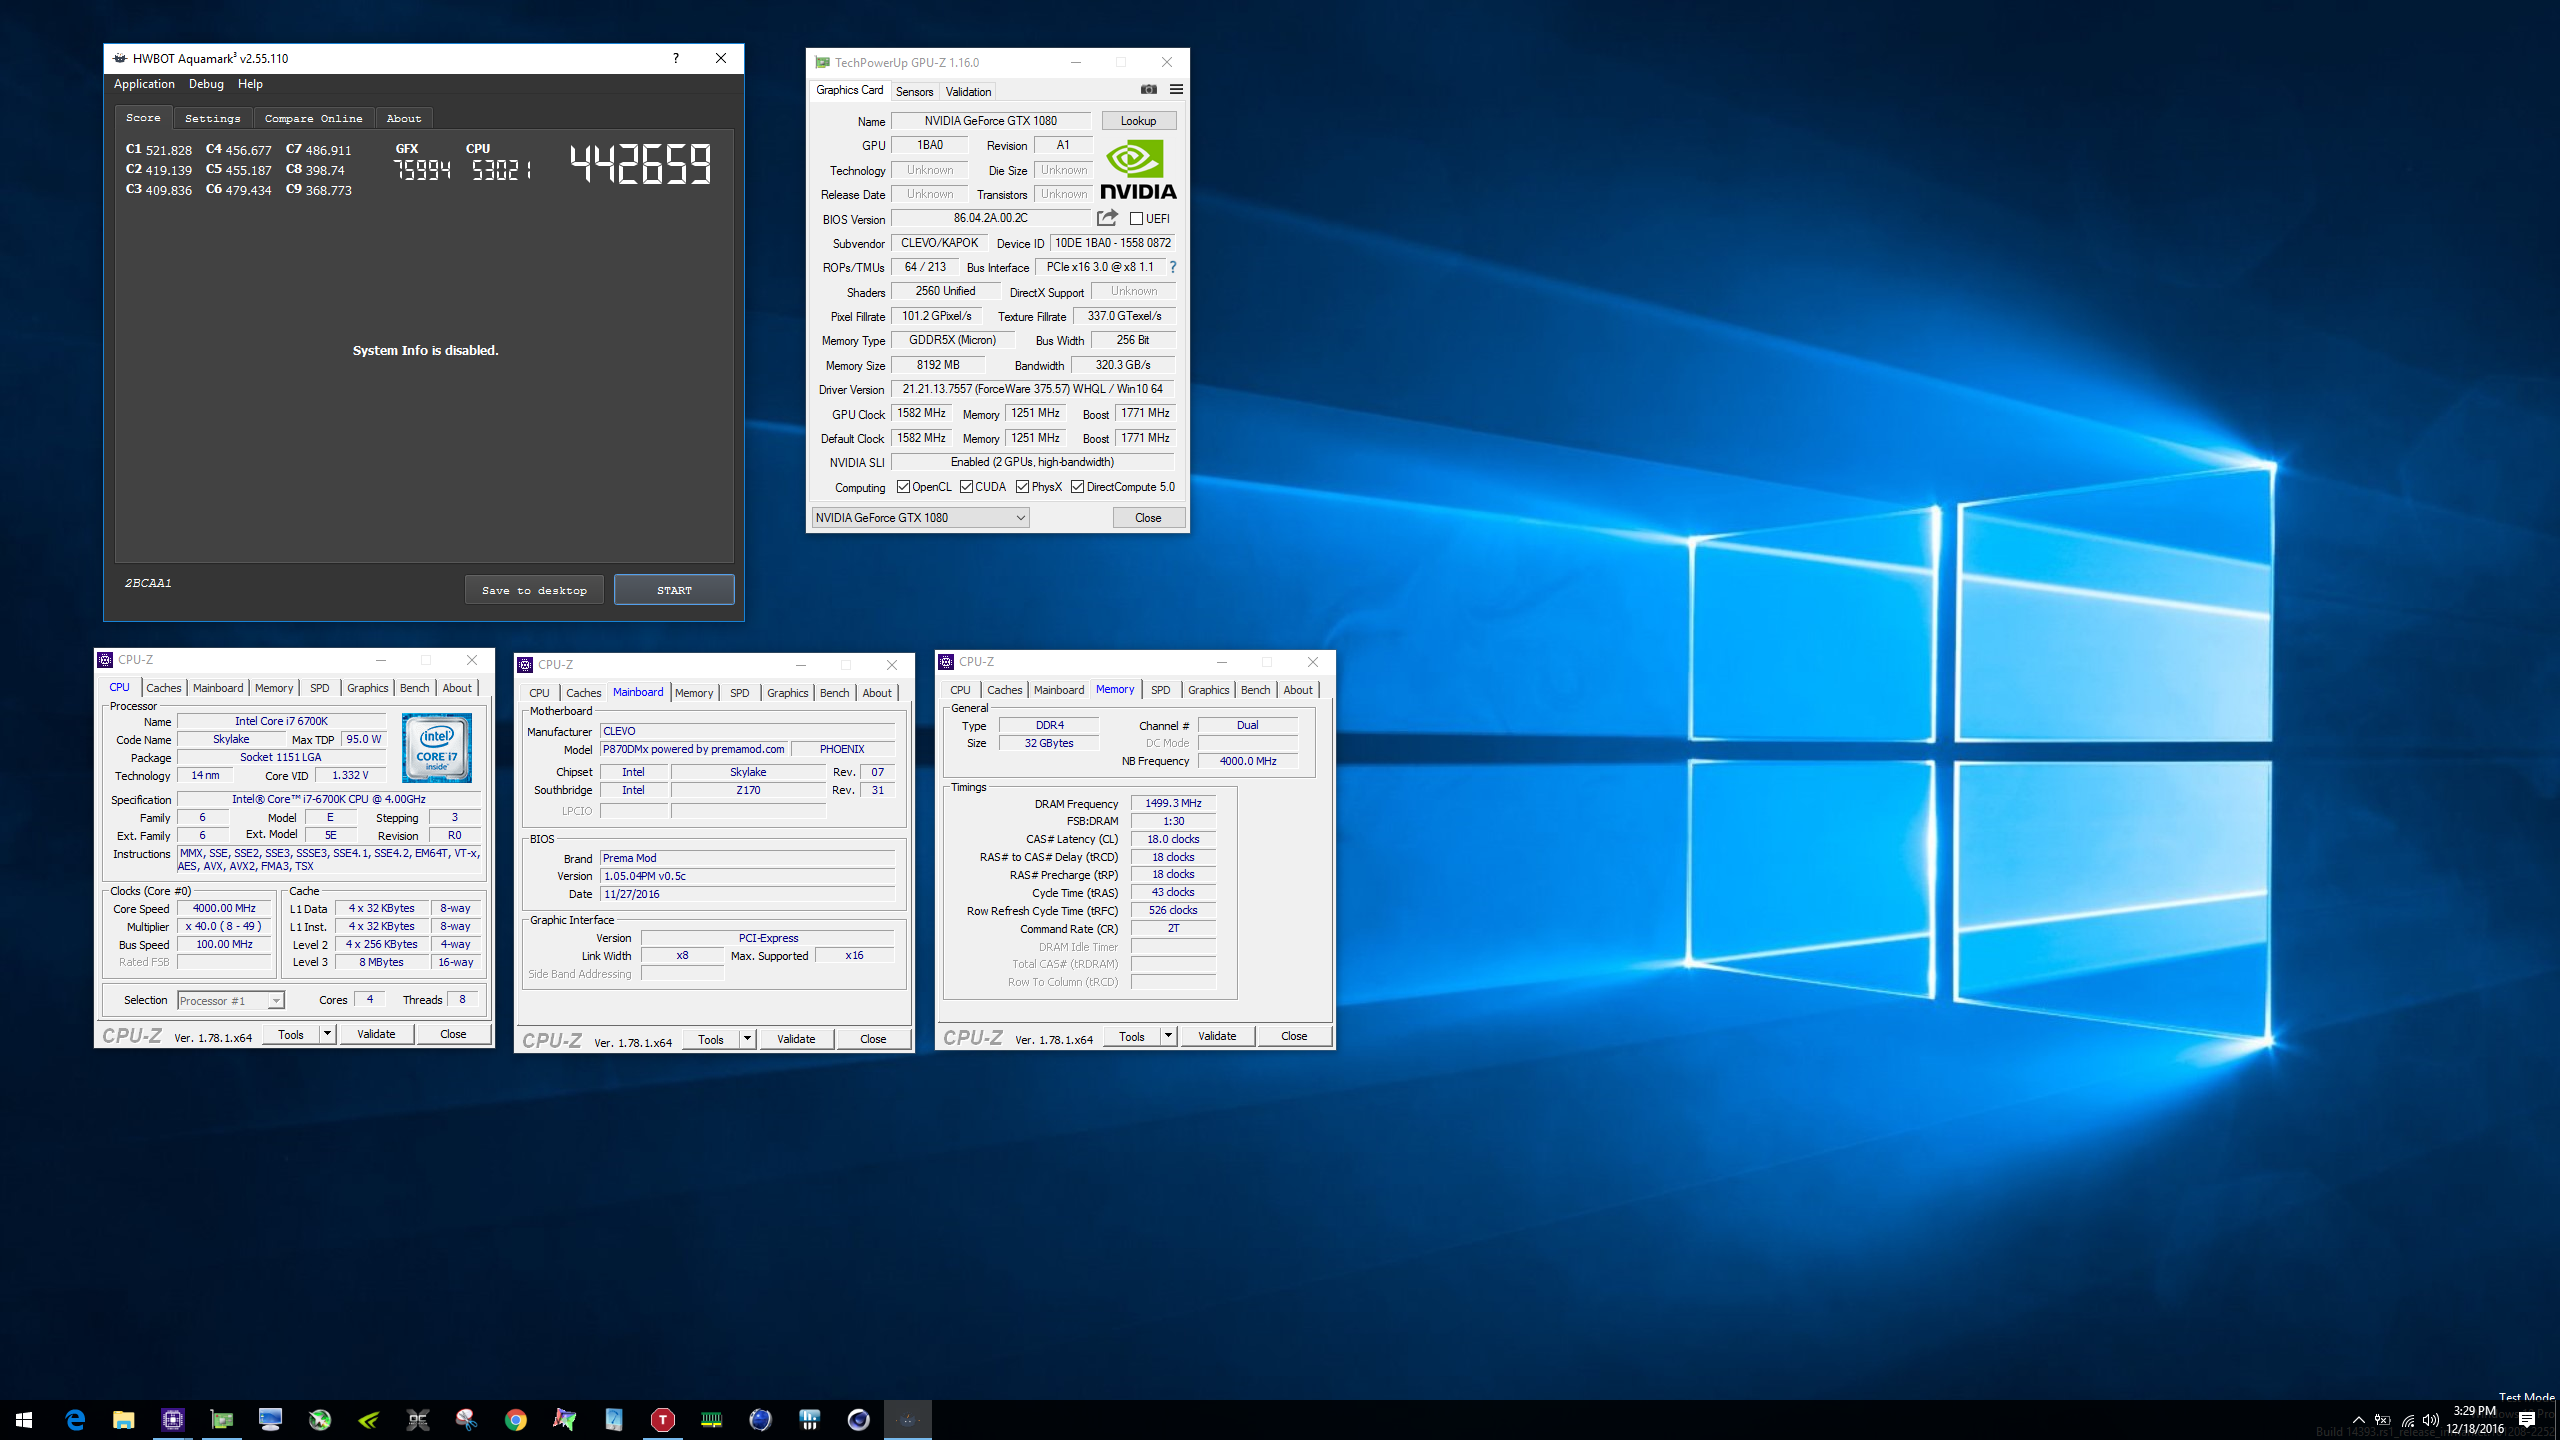This screenshot has height=1440, width=2560.
Task: Click the START button in Aquamark
Action: pos(674,590)
